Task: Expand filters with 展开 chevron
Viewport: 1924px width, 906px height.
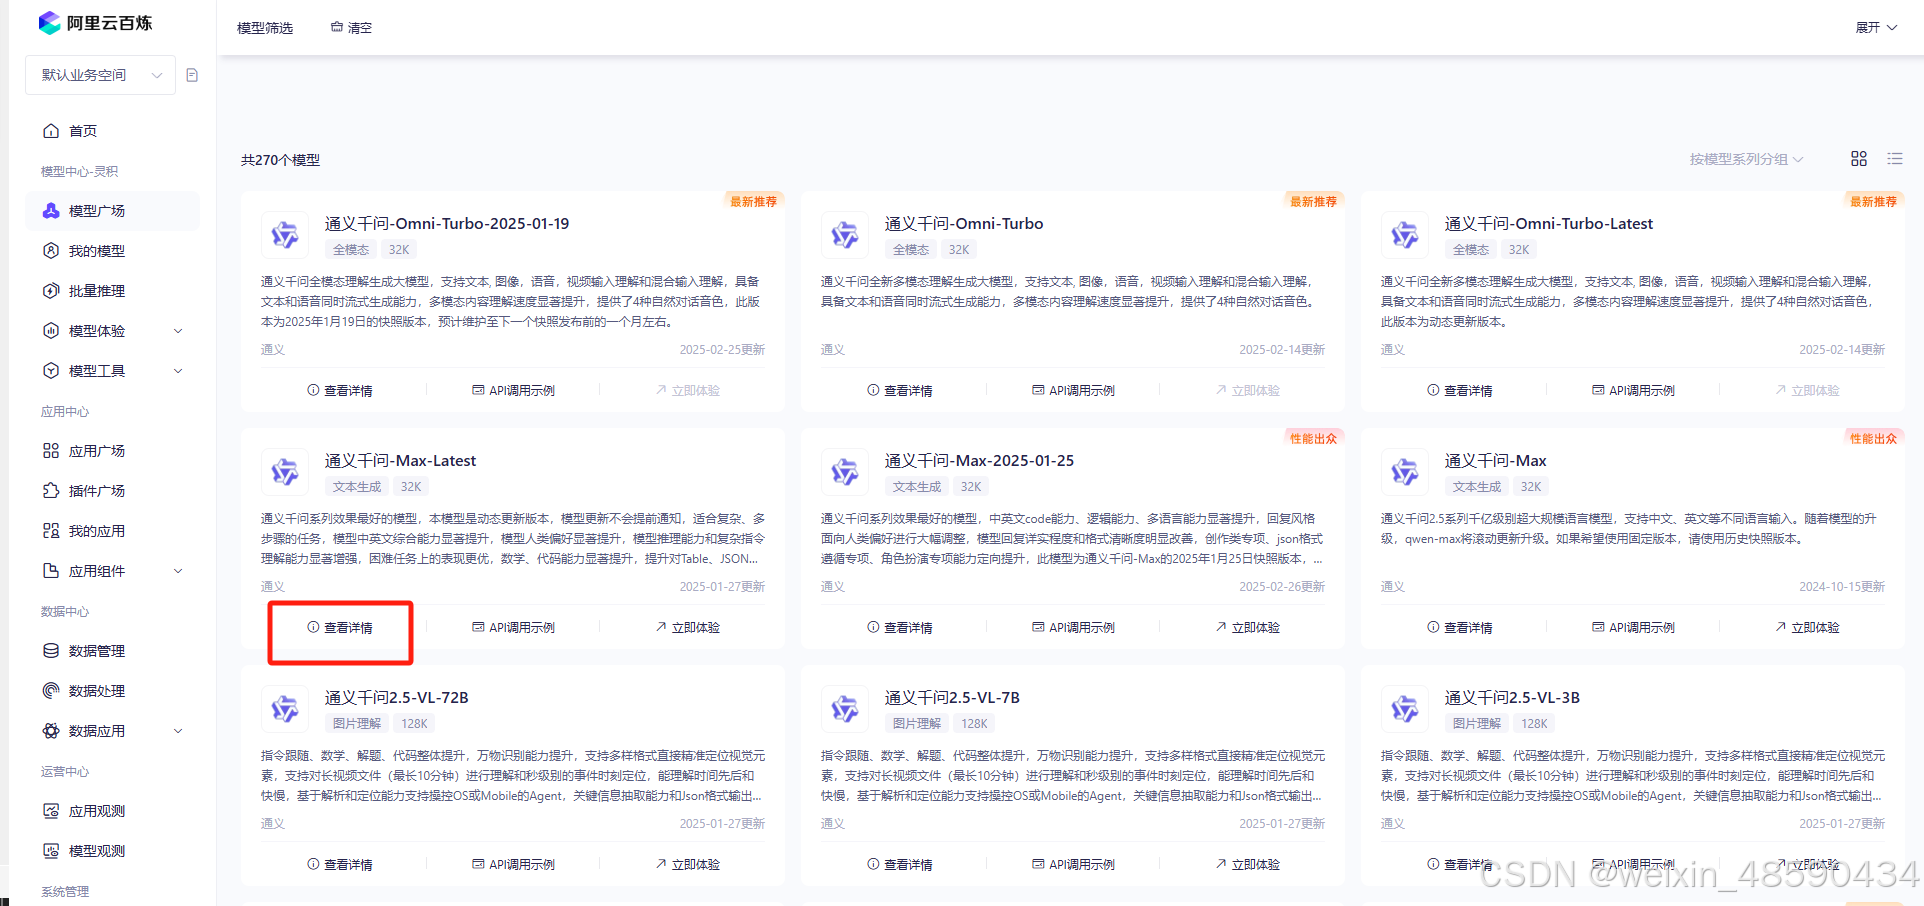Action: click(1892, 28)
